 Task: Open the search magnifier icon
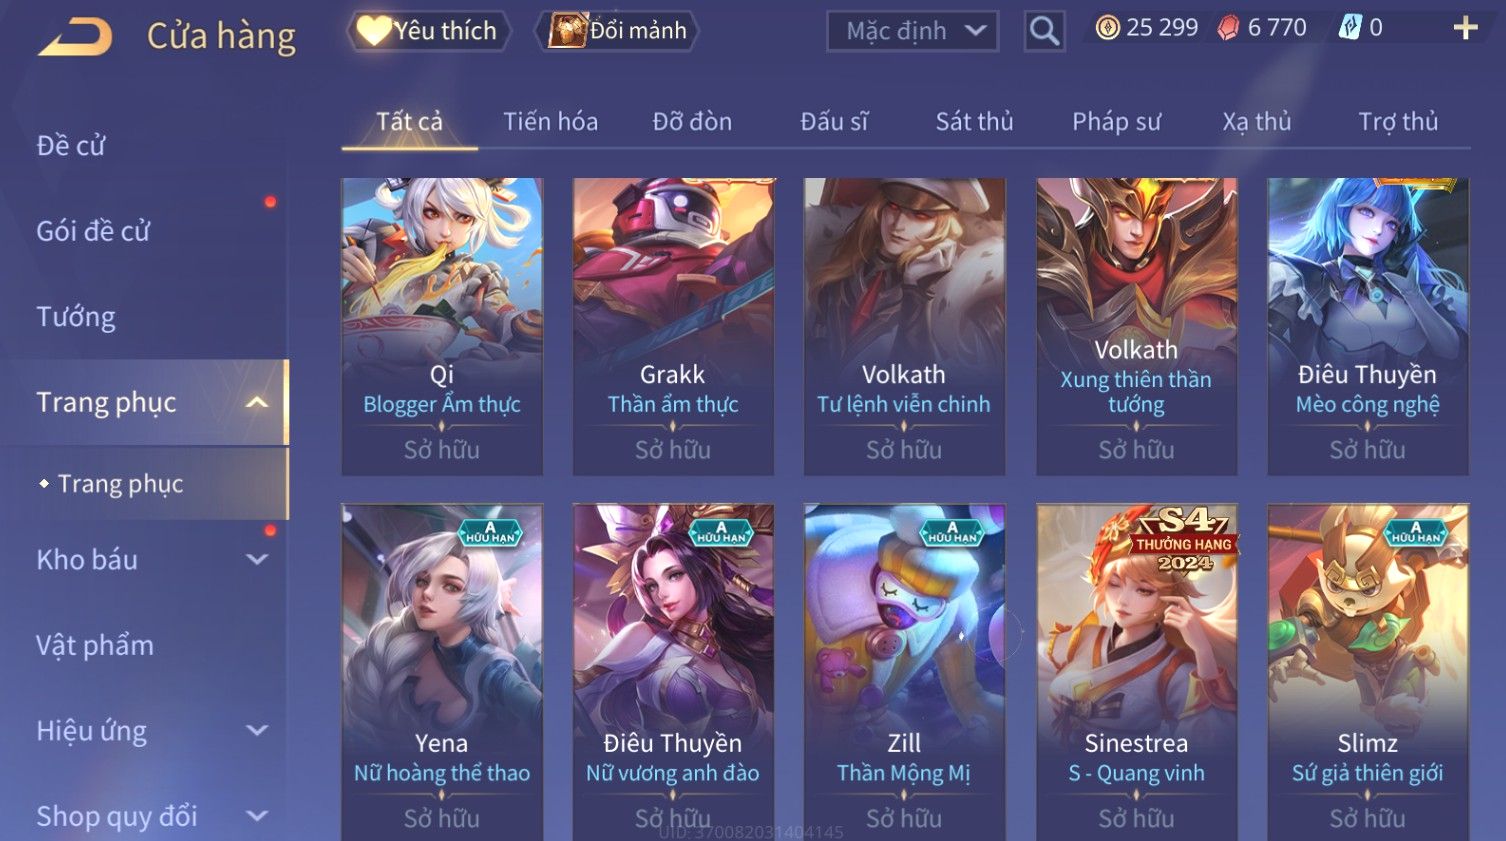point(1044,31)
